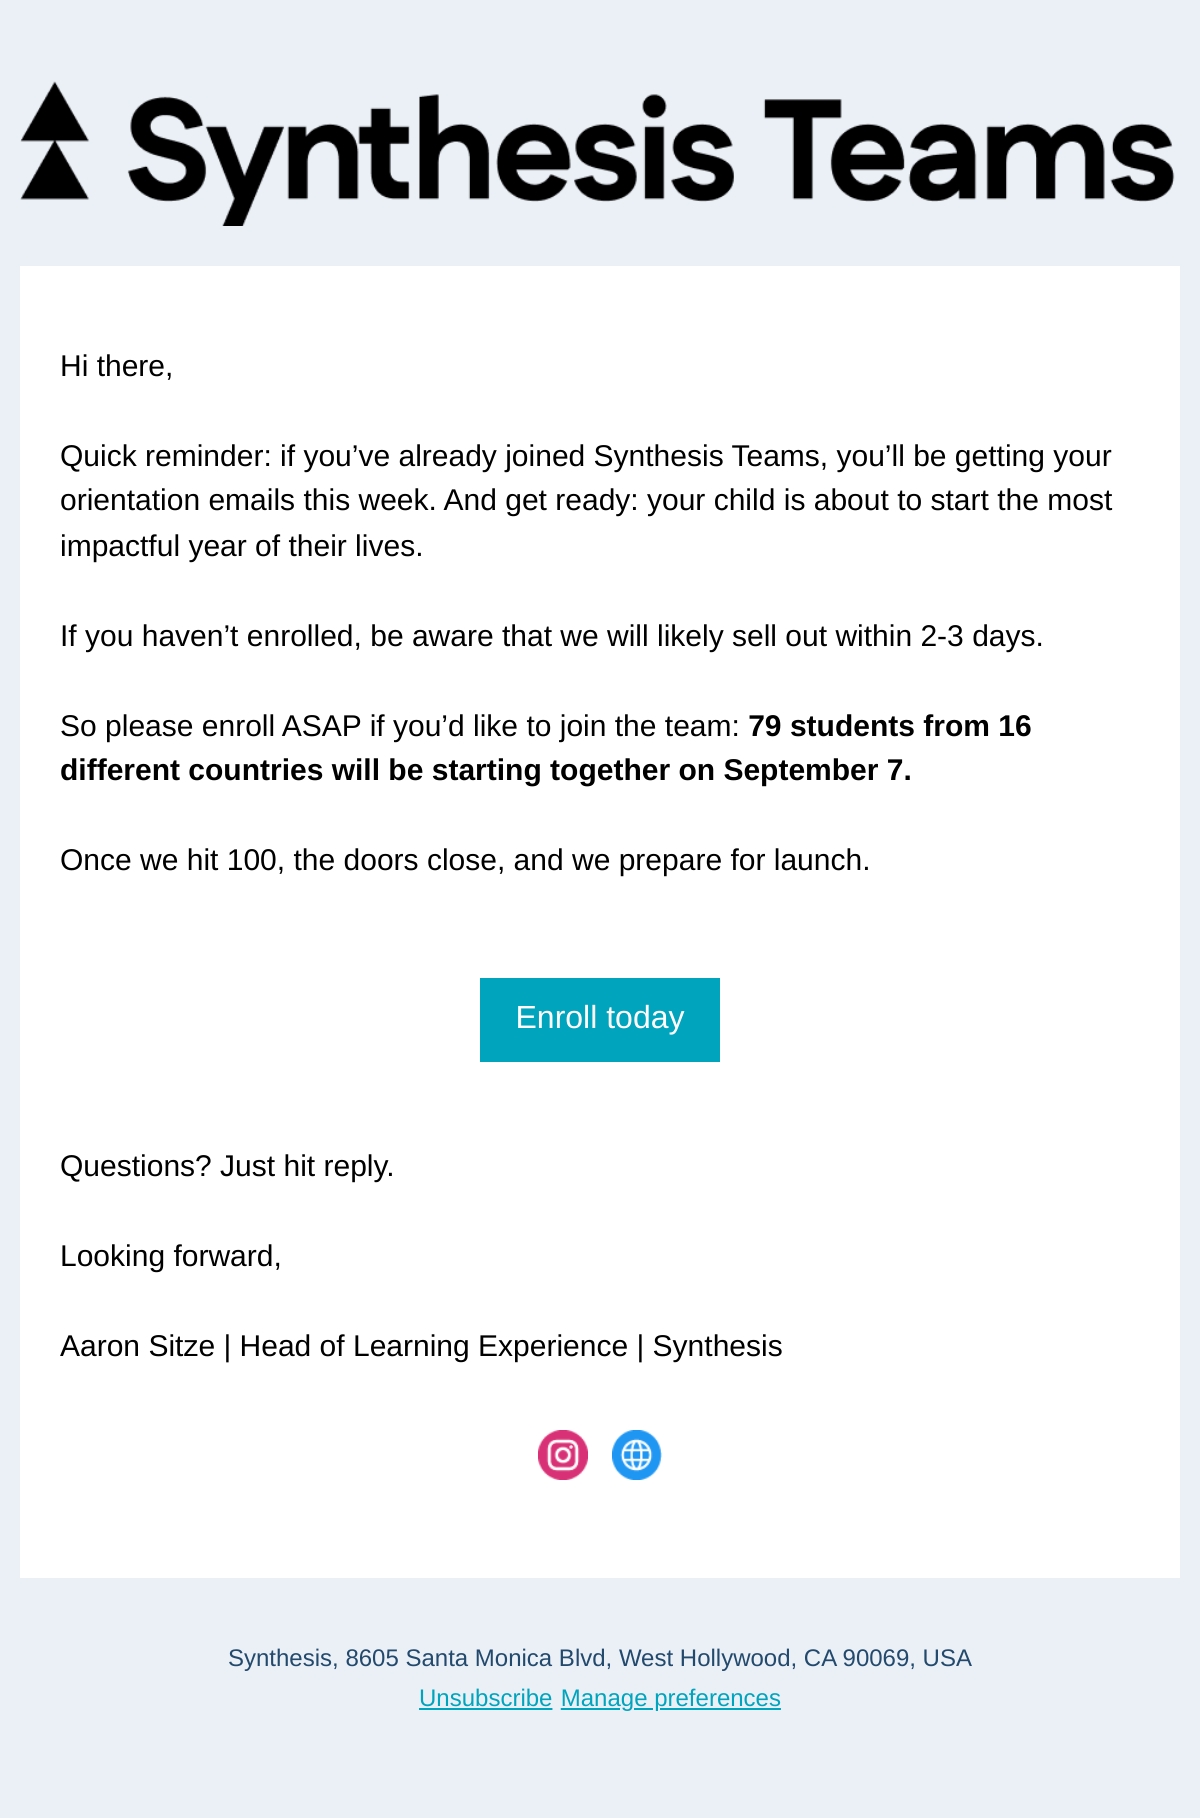Viewport: 1200px width, 1818px height.
Task: Follow the Unsubscribe link
Action: point(486,1698)
